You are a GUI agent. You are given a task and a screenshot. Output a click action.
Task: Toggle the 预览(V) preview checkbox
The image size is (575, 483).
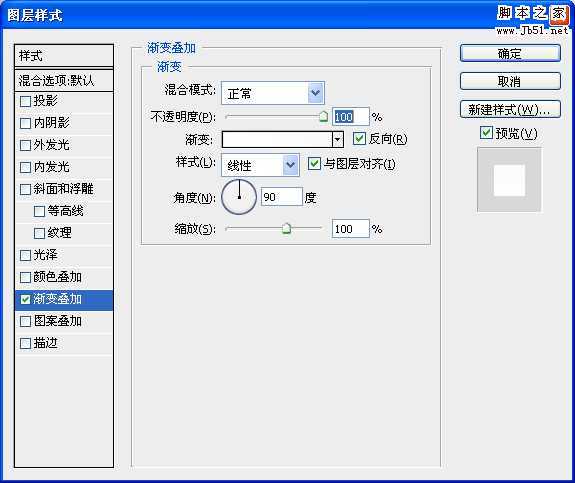pos(486,132)
